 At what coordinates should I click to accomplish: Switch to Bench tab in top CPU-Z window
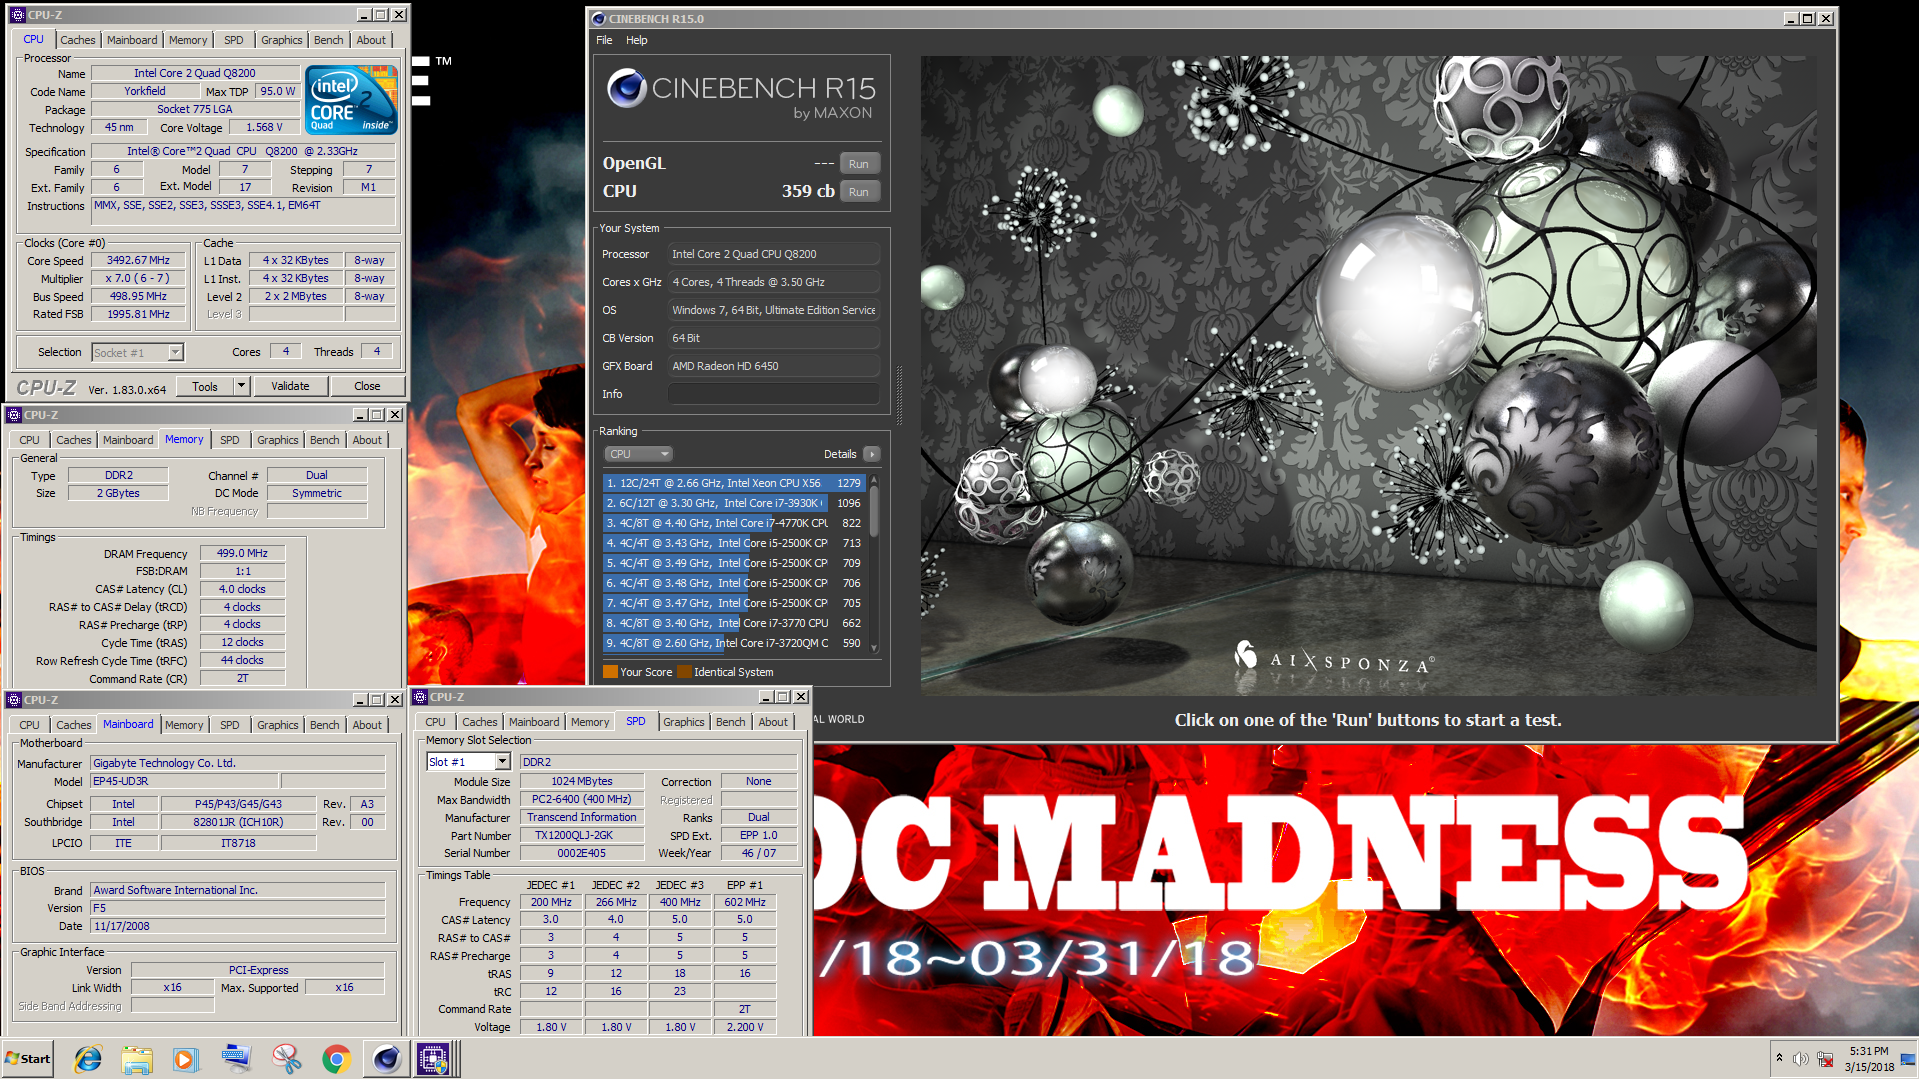pos(328,40)
